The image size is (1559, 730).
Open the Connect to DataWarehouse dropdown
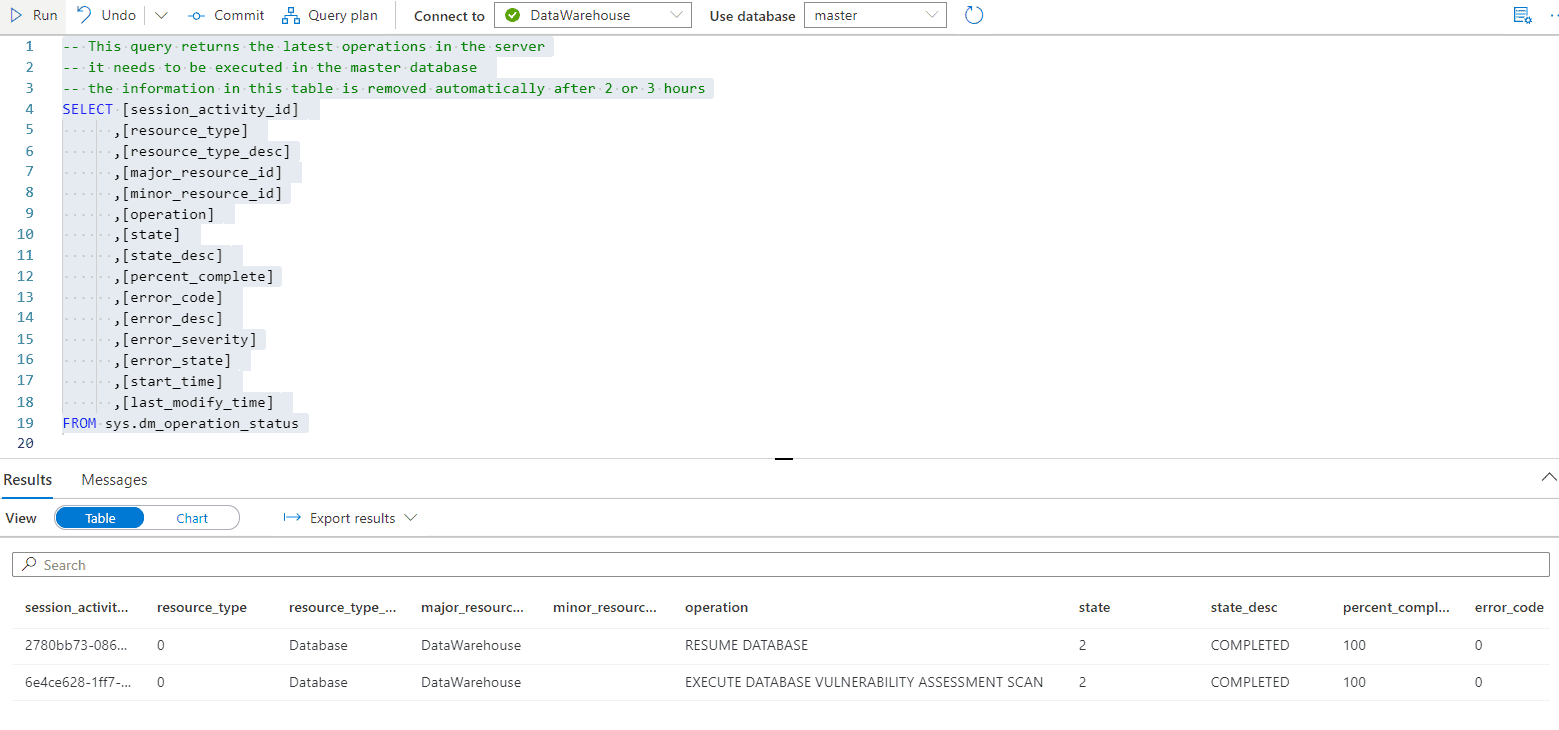(x=593, y=15)
